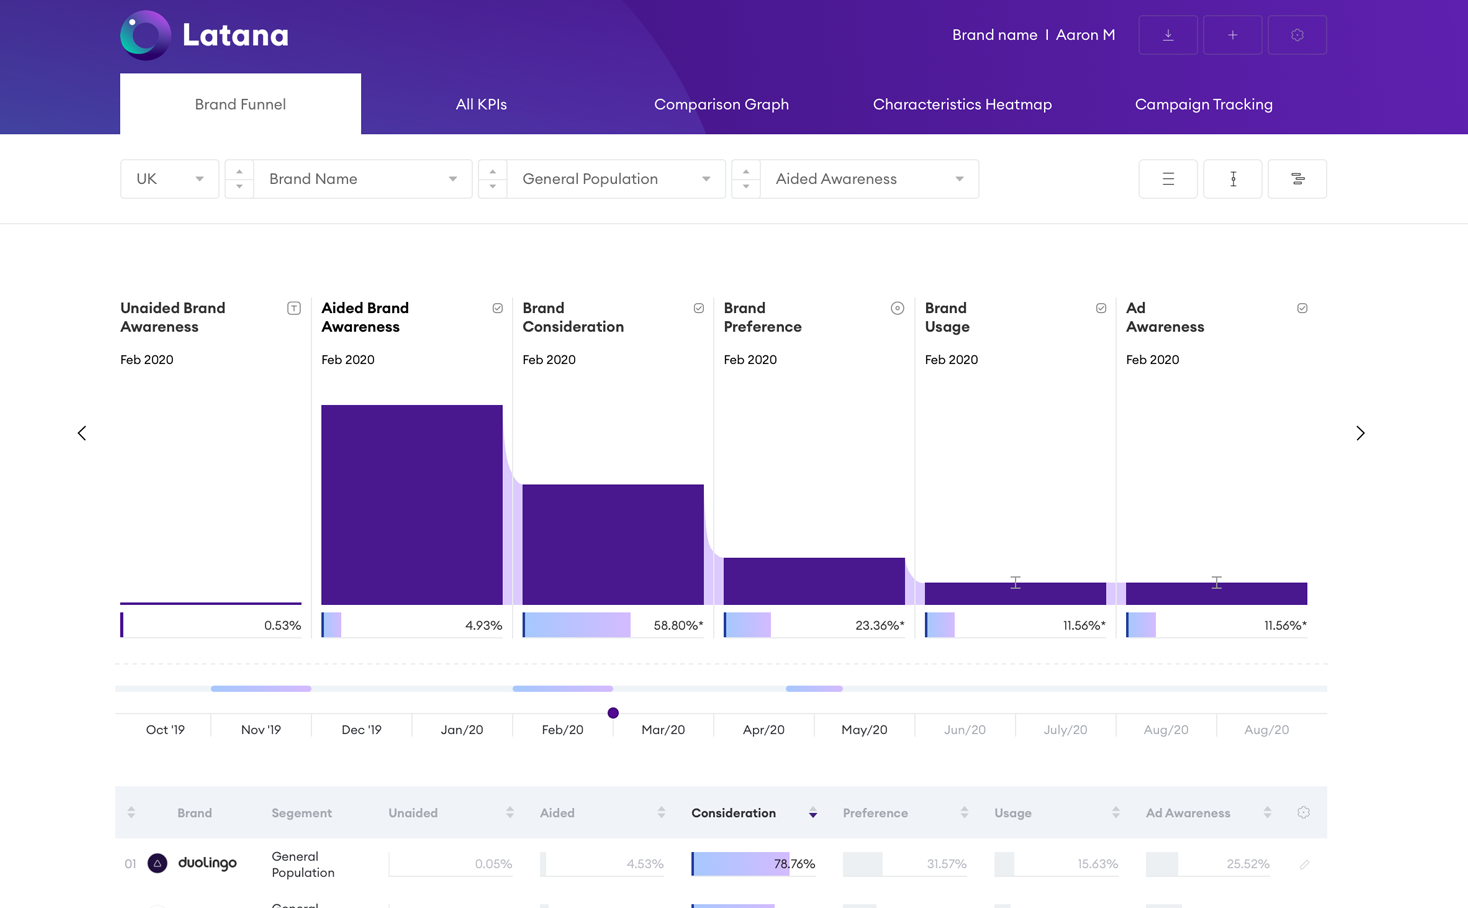Click the horizontal bars filter icon
The width and height of the screenshot is (1468, 908).
click(x=1297, y=179)
